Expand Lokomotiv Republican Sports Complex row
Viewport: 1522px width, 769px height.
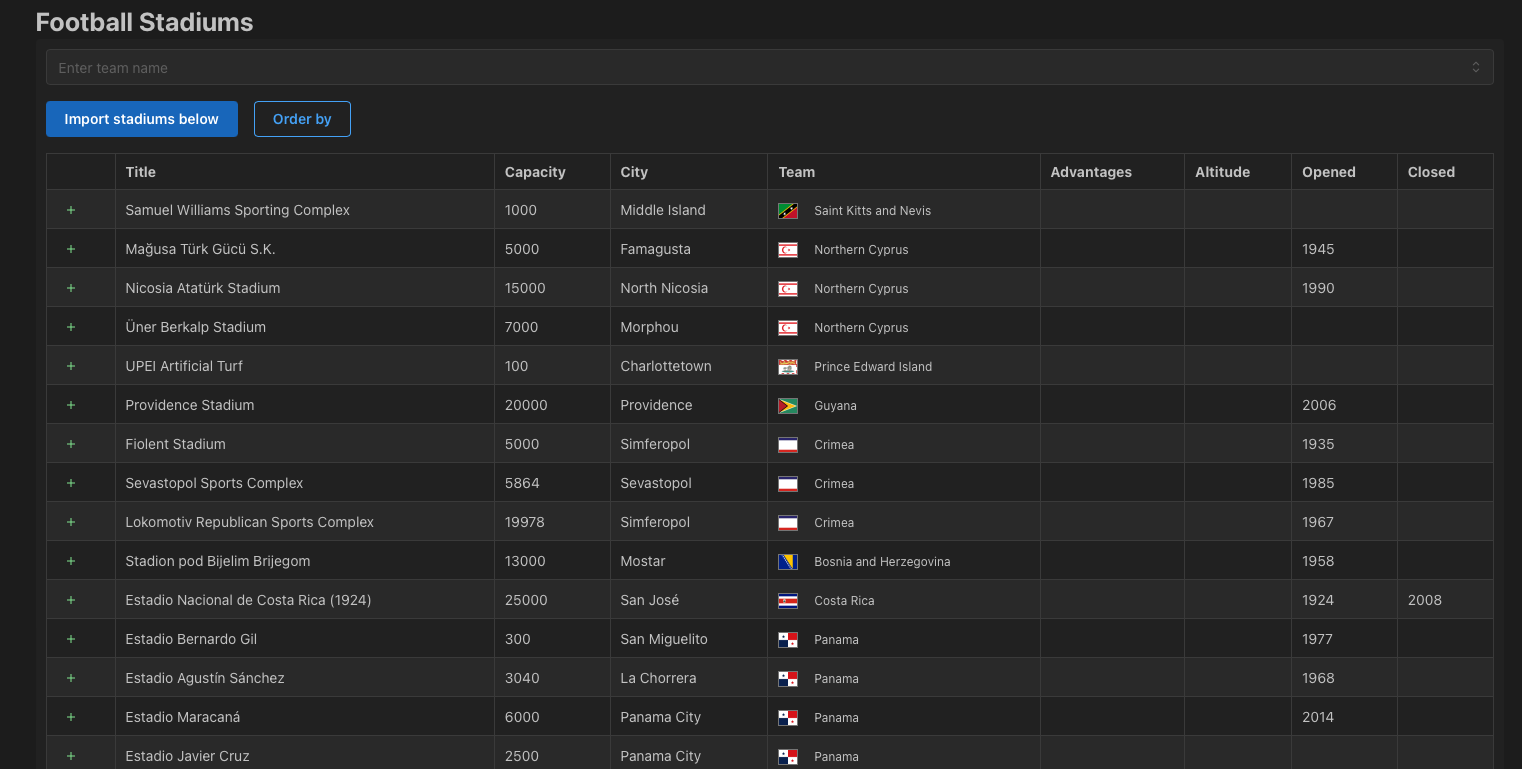71,522
